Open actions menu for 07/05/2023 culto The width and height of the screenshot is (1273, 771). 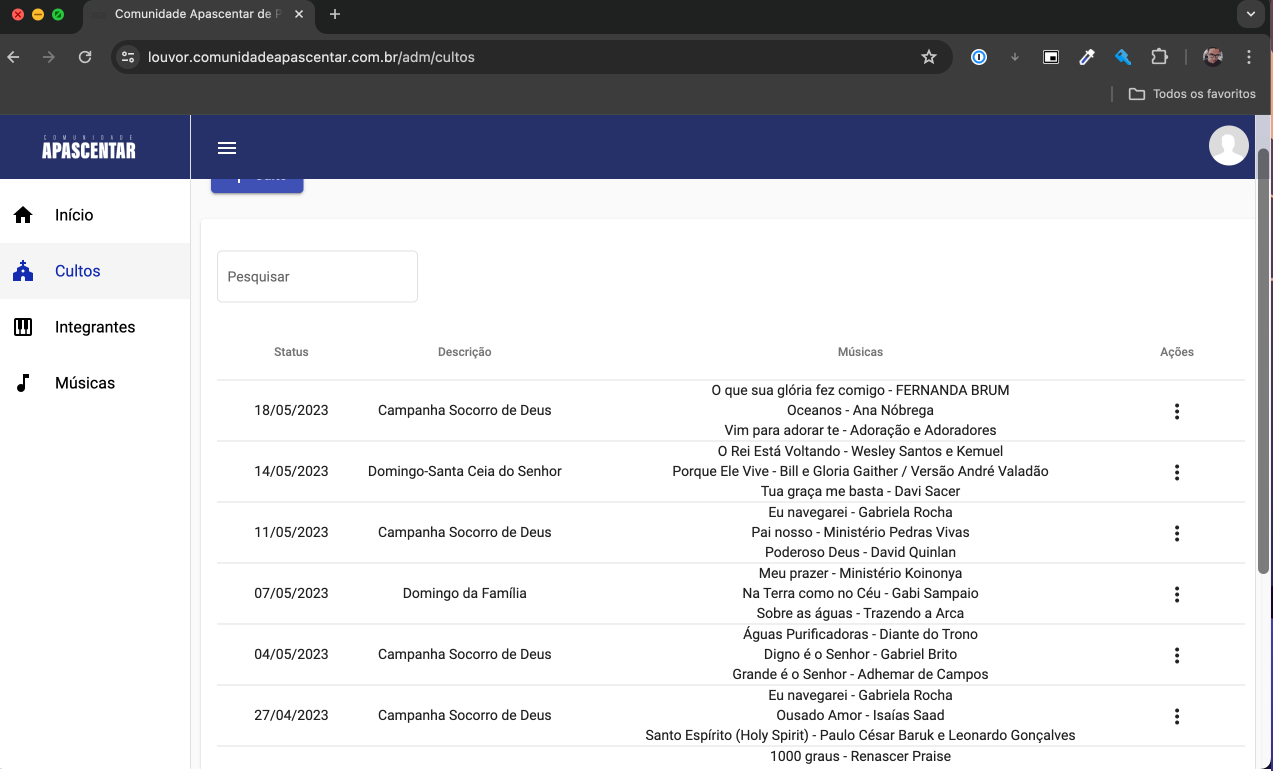1177,594
